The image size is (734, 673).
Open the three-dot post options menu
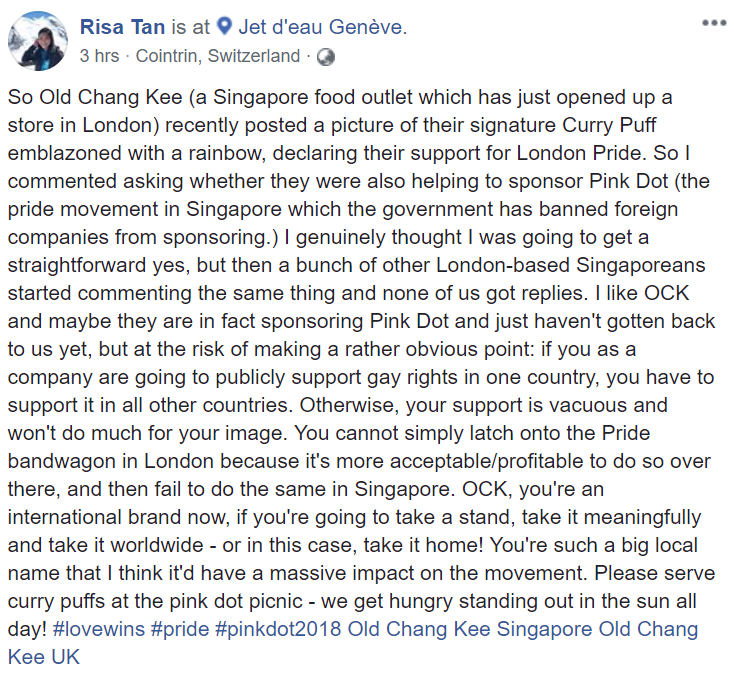click(x=713, y=22)
